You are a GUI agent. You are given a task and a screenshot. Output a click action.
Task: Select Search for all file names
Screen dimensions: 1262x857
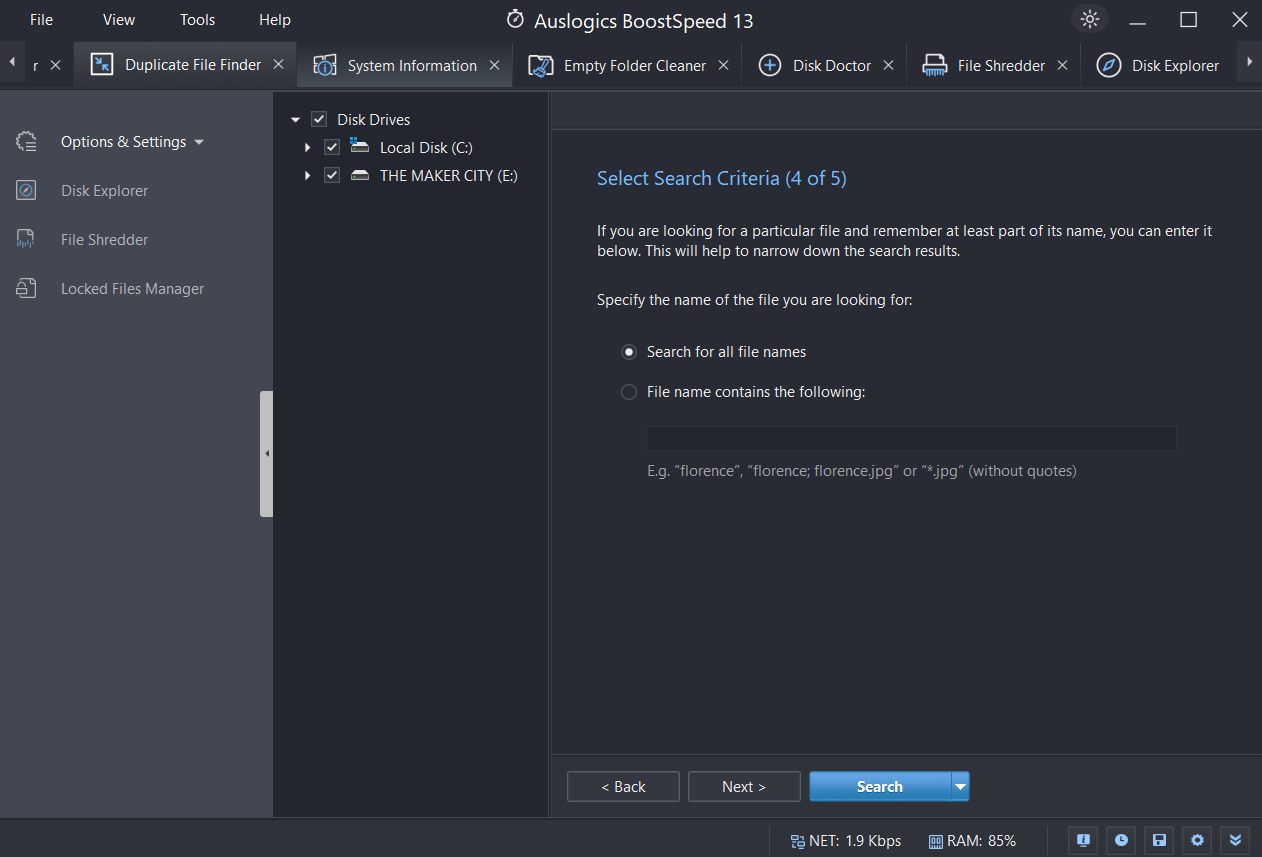[x=629, y=352]
